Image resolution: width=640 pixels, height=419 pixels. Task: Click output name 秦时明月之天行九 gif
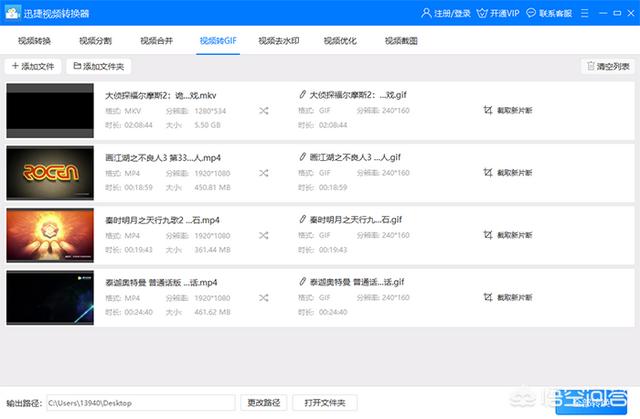tap(356, 219)
